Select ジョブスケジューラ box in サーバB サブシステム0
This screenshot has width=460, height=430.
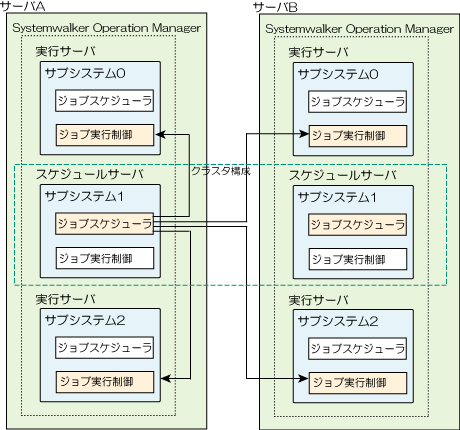[358, 101]
